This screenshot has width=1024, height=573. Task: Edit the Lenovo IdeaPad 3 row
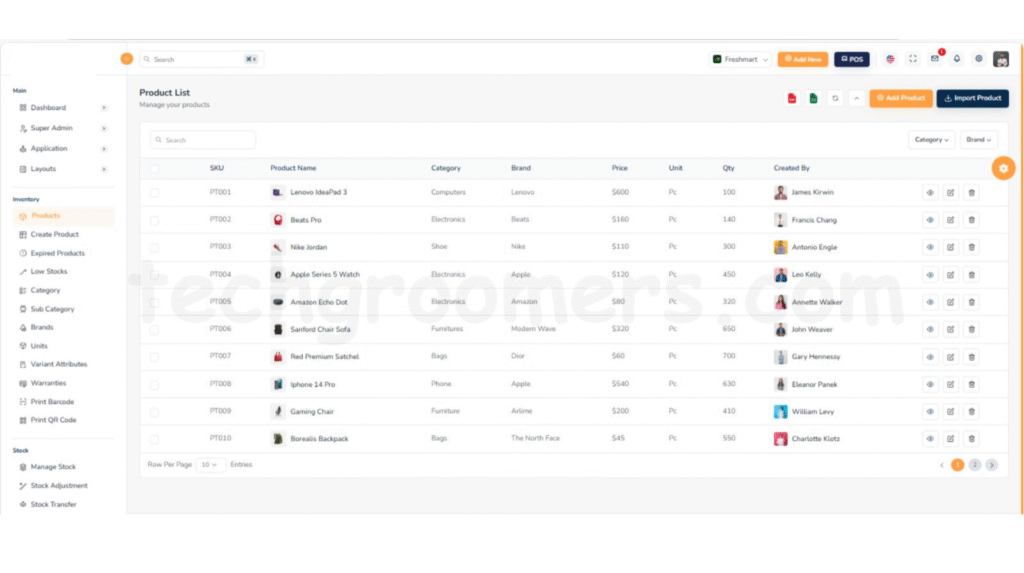point(950,193)
